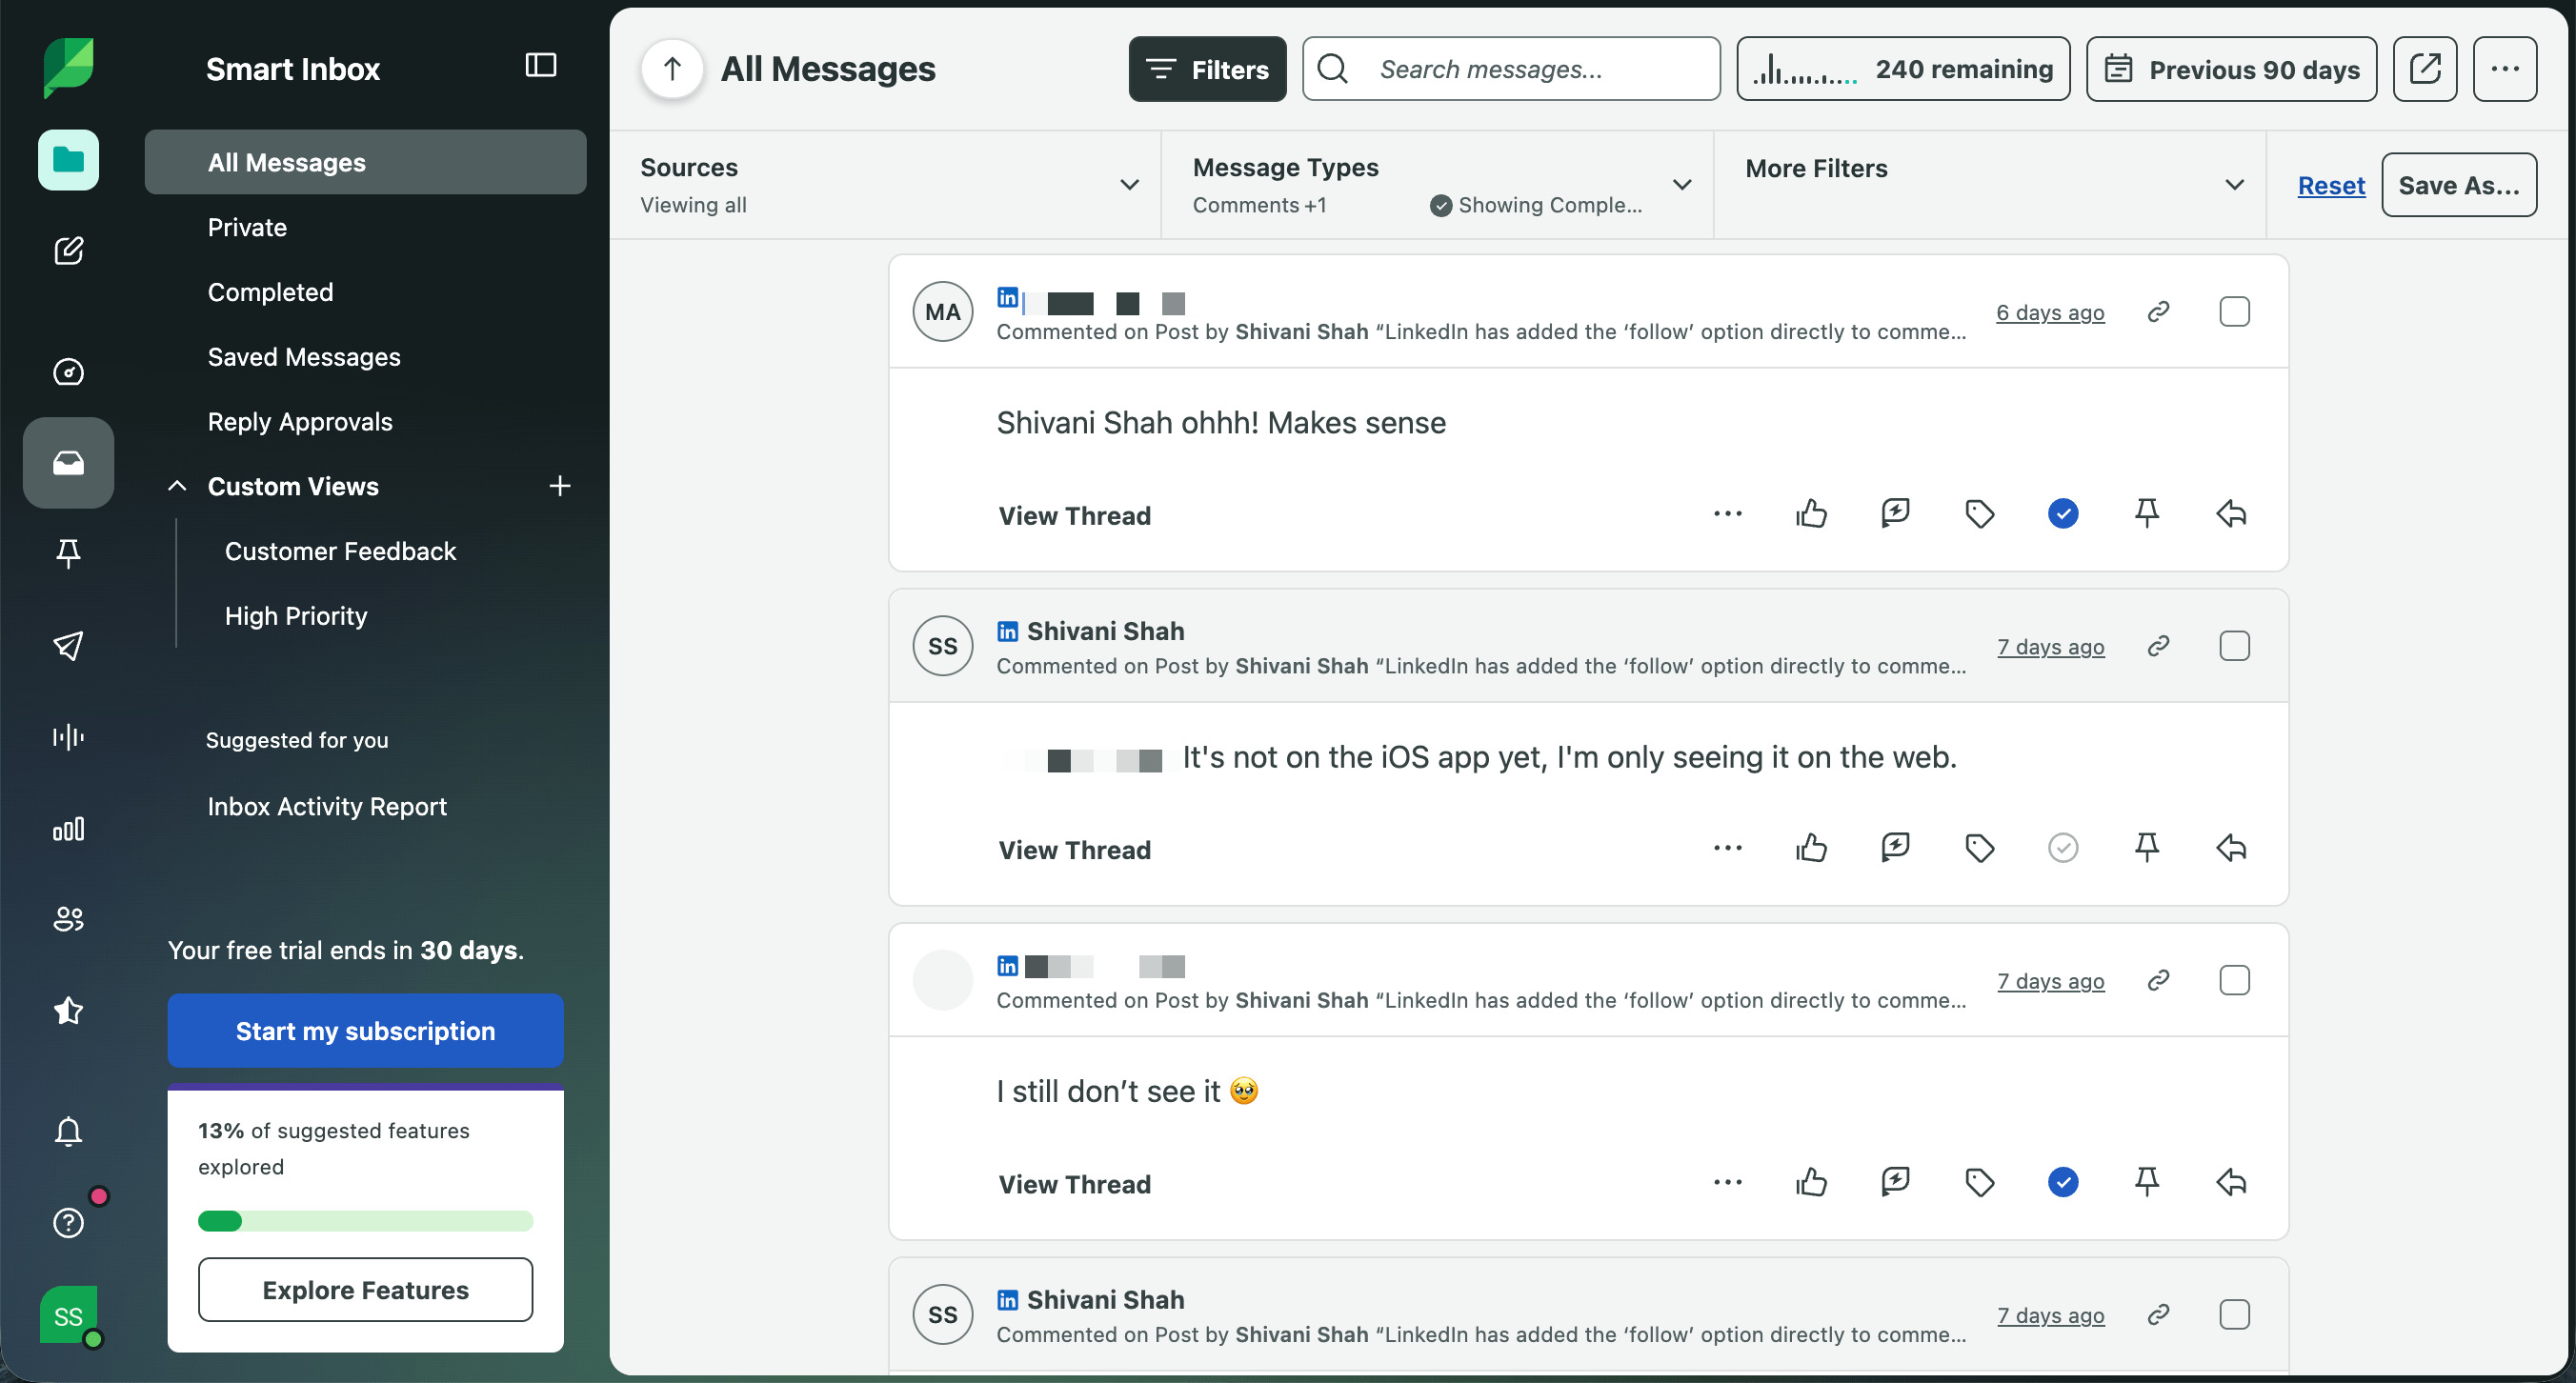Select checkbox on bottom Shivani Shah message

(x=2234, y=1314)
